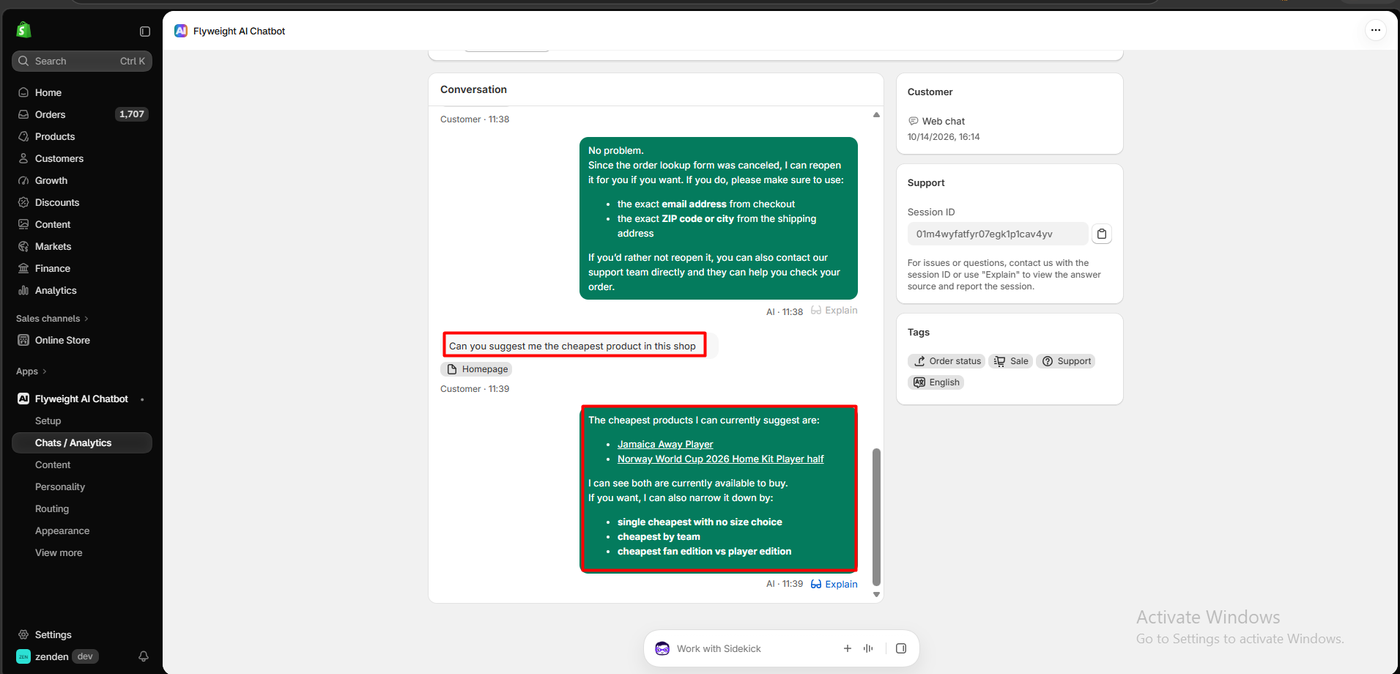Image resolution: width=1400 pixels, height=674 pixels.
Task: Open the Setup submenu item
Action: tap(82, 421)
